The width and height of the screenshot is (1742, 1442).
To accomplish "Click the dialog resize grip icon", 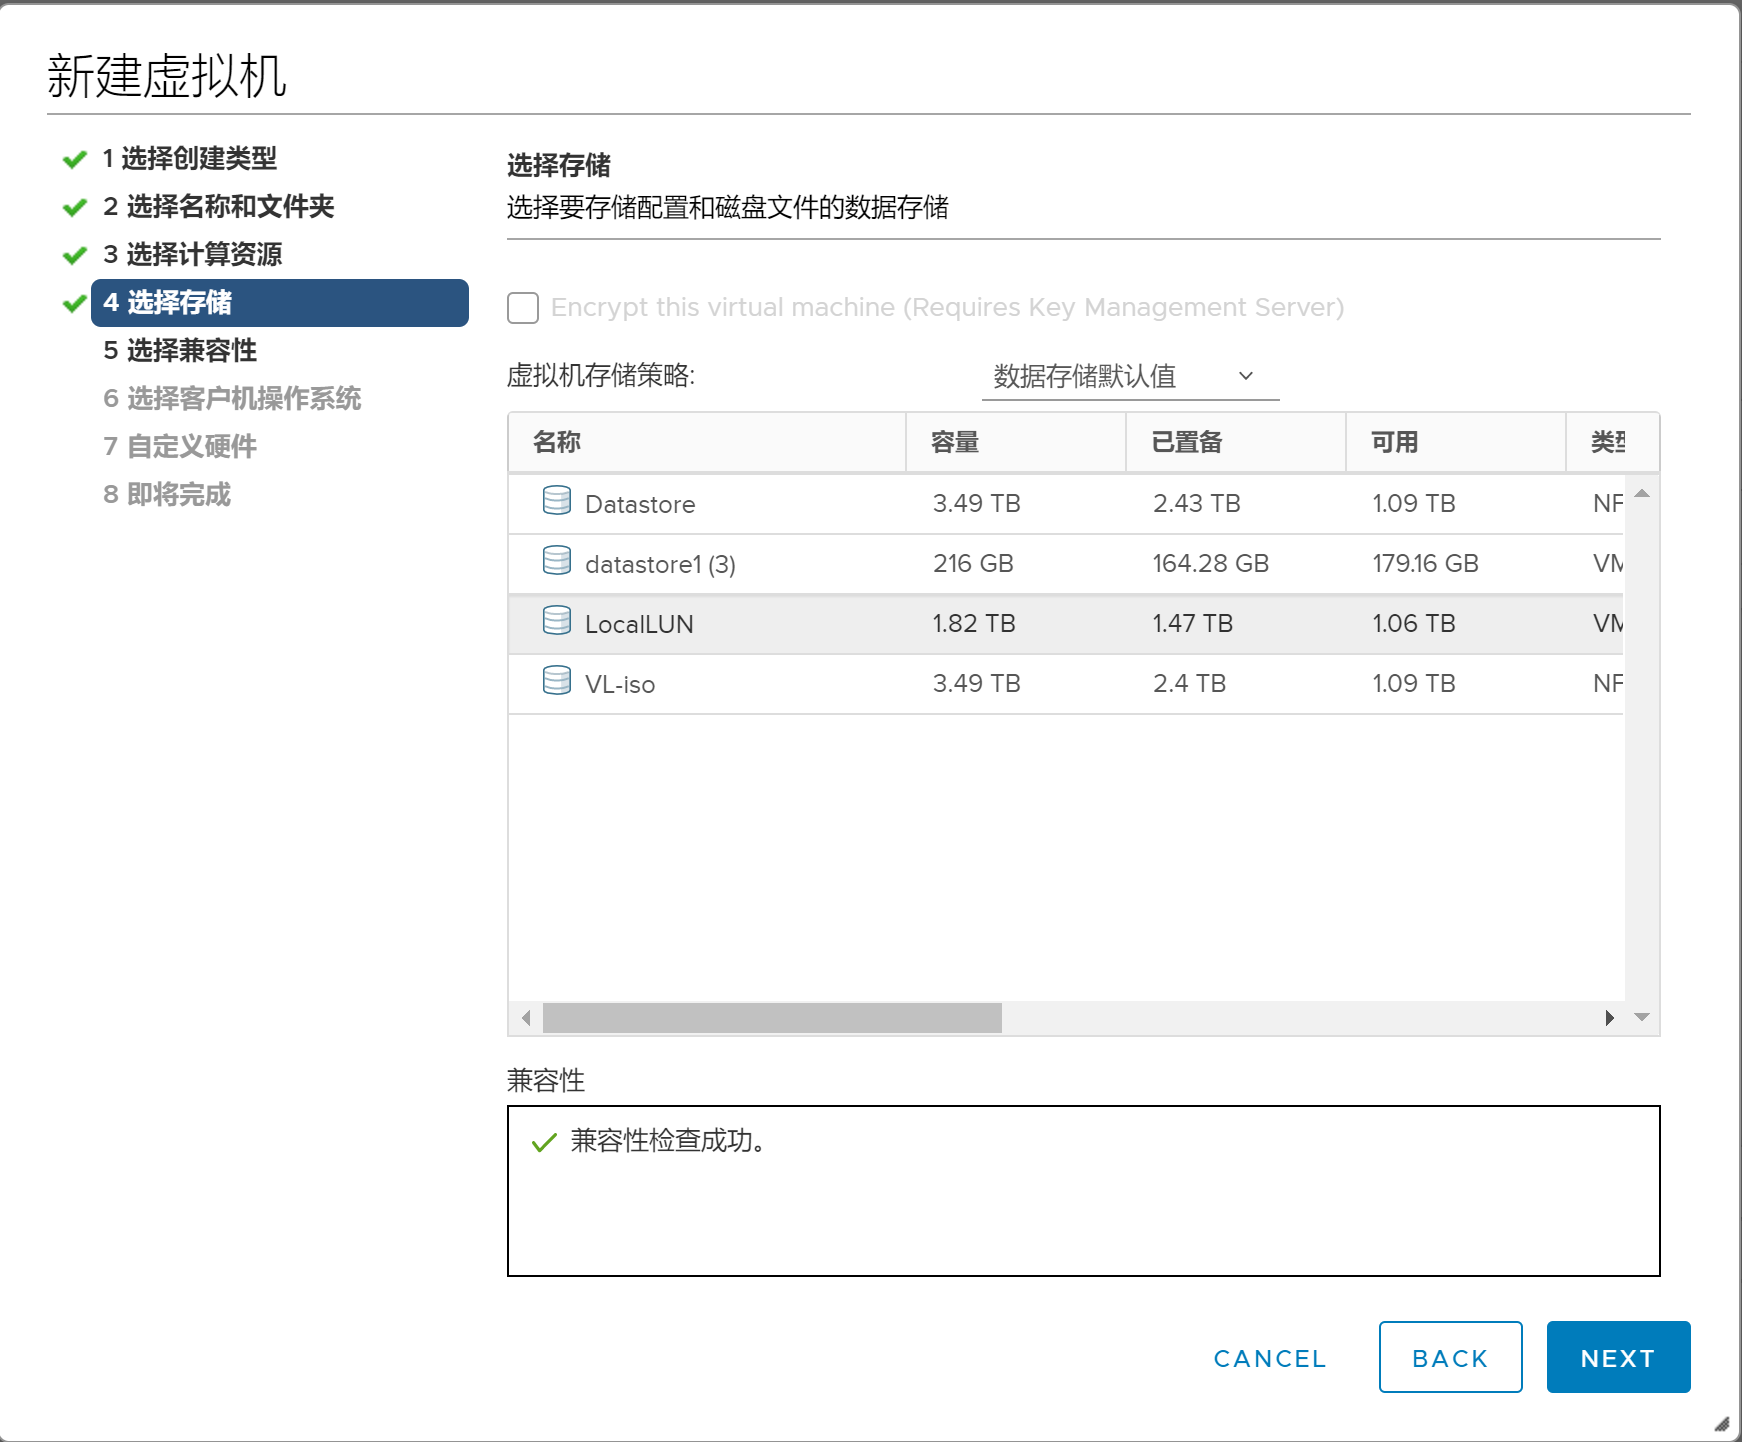I will (x=1721, y=1424).
